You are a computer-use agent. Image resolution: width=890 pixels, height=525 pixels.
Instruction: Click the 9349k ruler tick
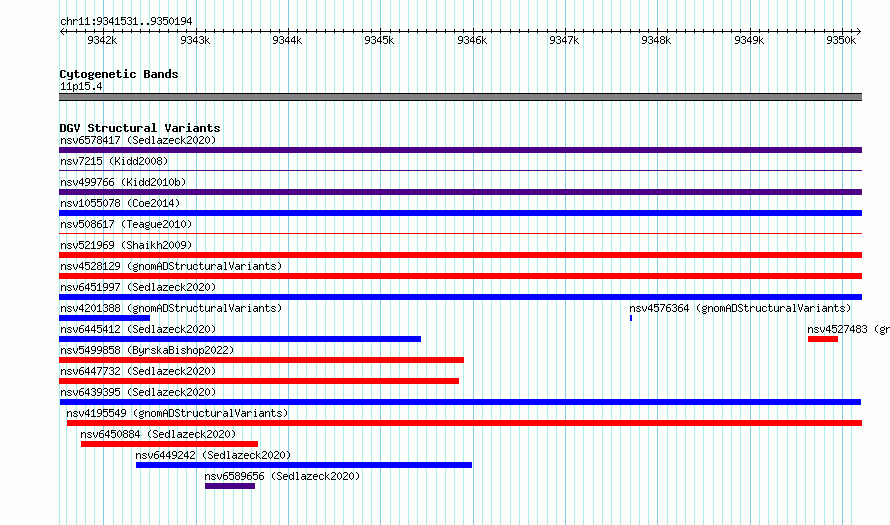coord(749,40)
